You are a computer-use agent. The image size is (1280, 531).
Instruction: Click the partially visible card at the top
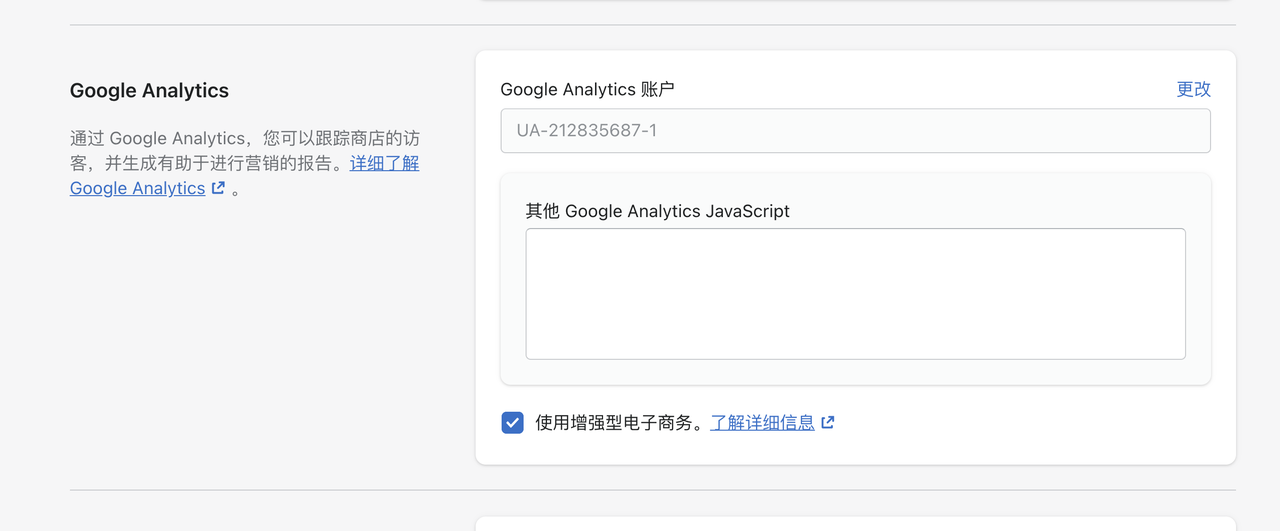[x=855, y=1]
